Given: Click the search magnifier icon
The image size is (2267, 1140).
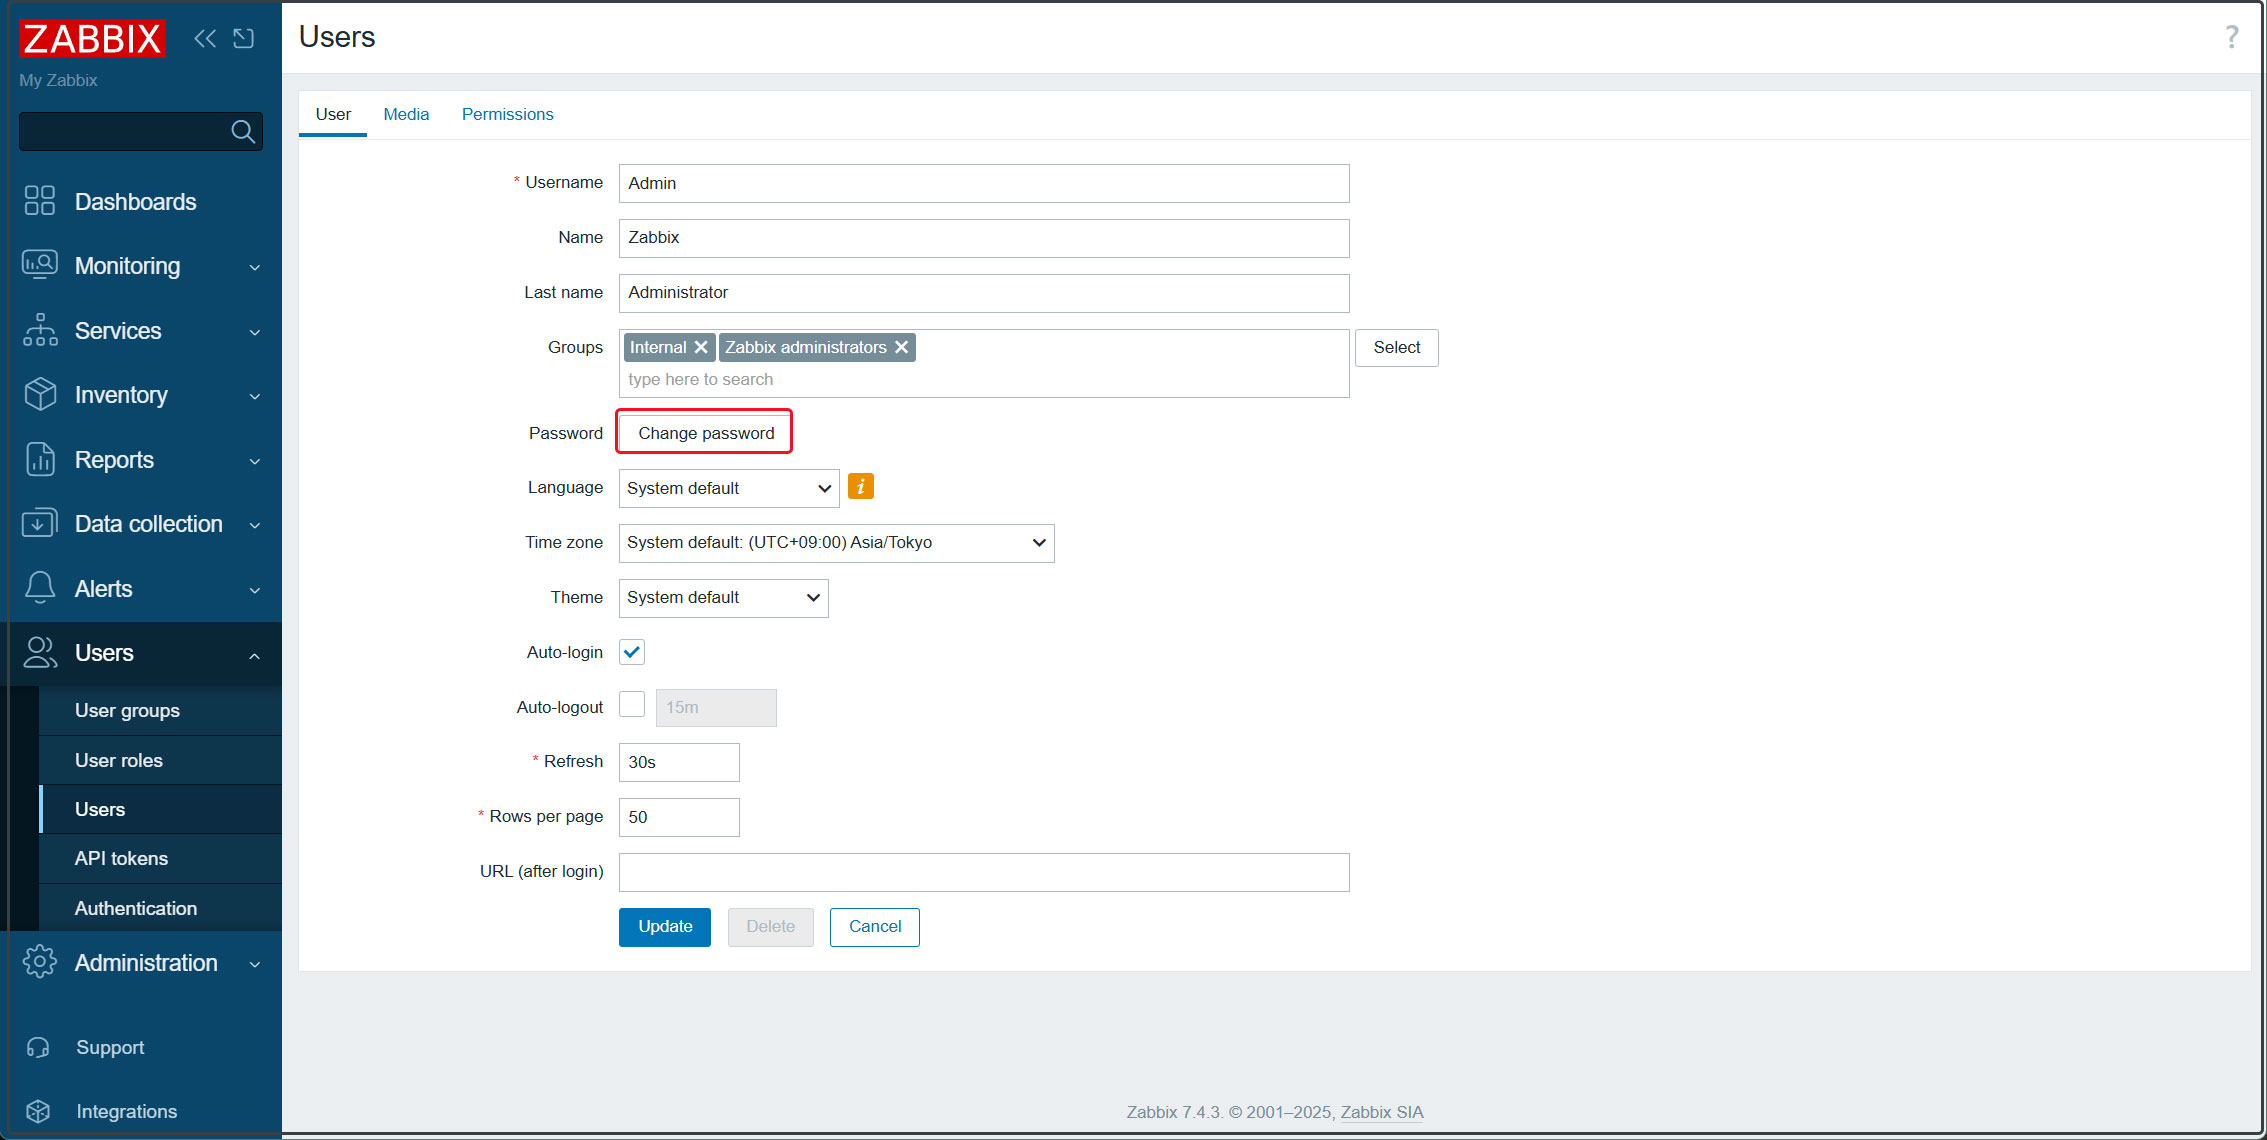Looking at the screenshot, I should (242, 131).
